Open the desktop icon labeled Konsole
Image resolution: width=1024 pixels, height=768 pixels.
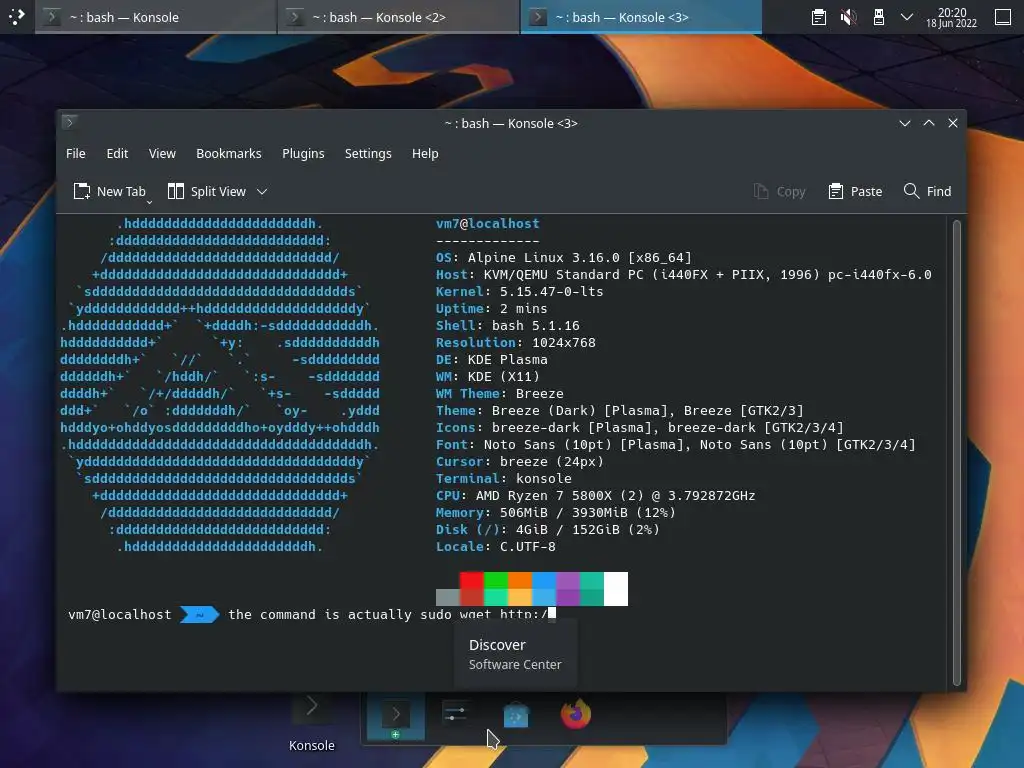point(312,722)
